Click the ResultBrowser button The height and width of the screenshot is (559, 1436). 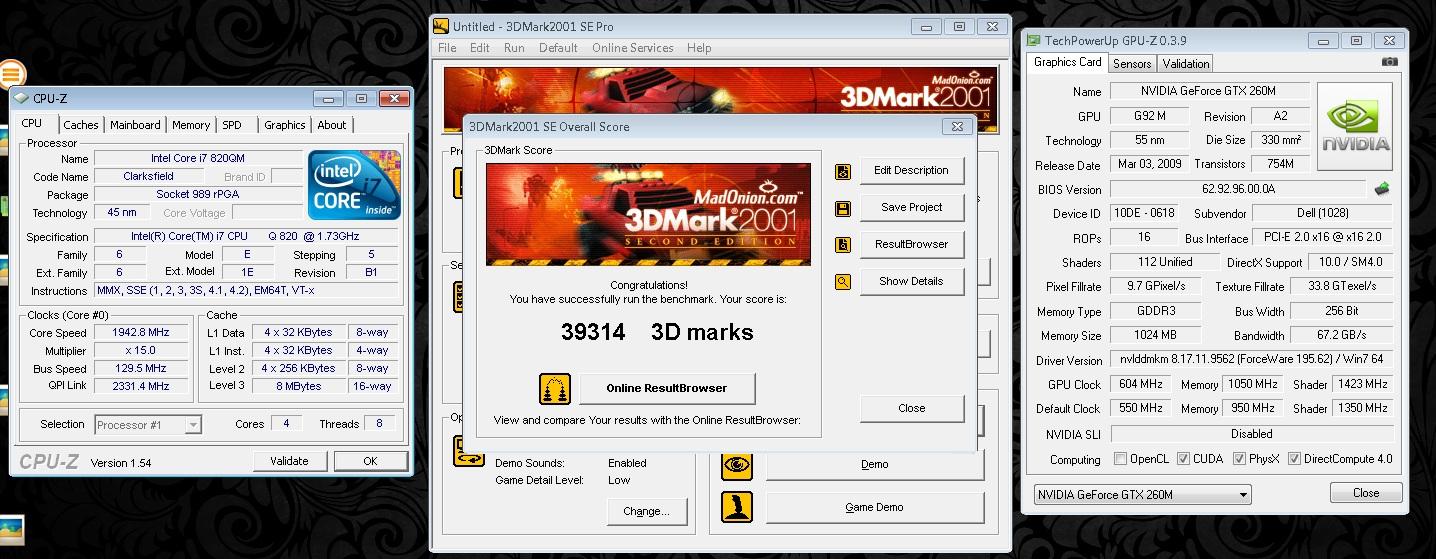pyautogui.click(x=911, y=244)
